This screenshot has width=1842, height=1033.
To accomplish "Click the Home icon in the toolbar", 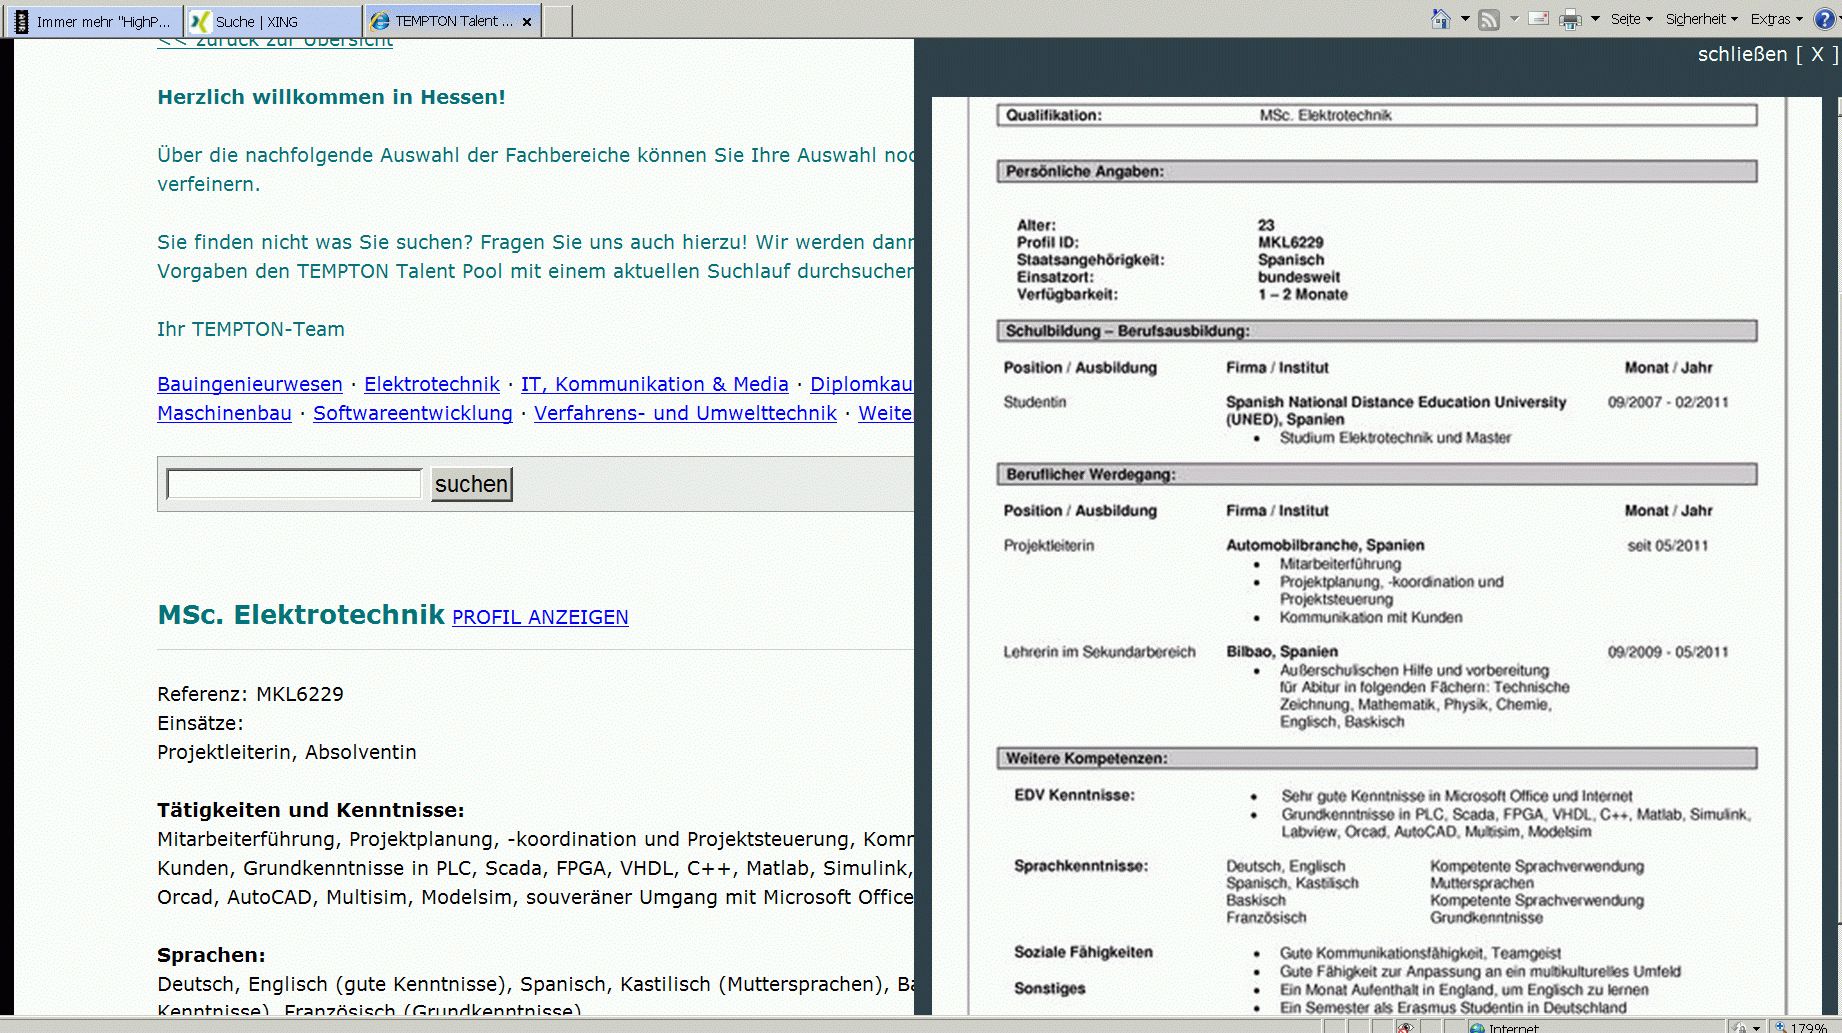I will (x=1440, y=19).
